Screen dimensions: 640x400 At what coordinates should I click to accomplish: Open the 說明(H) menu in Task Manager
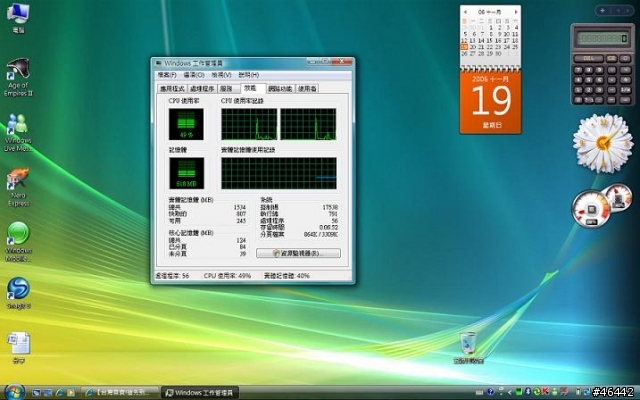pyautogui.click(x=249, y=75)
